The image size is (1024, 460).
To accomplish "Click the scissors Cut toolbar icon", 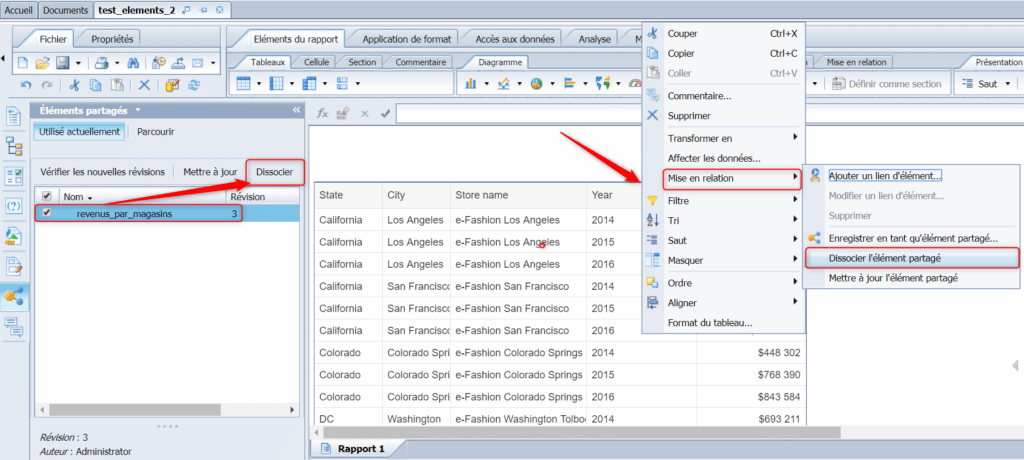I will point(74,86).
